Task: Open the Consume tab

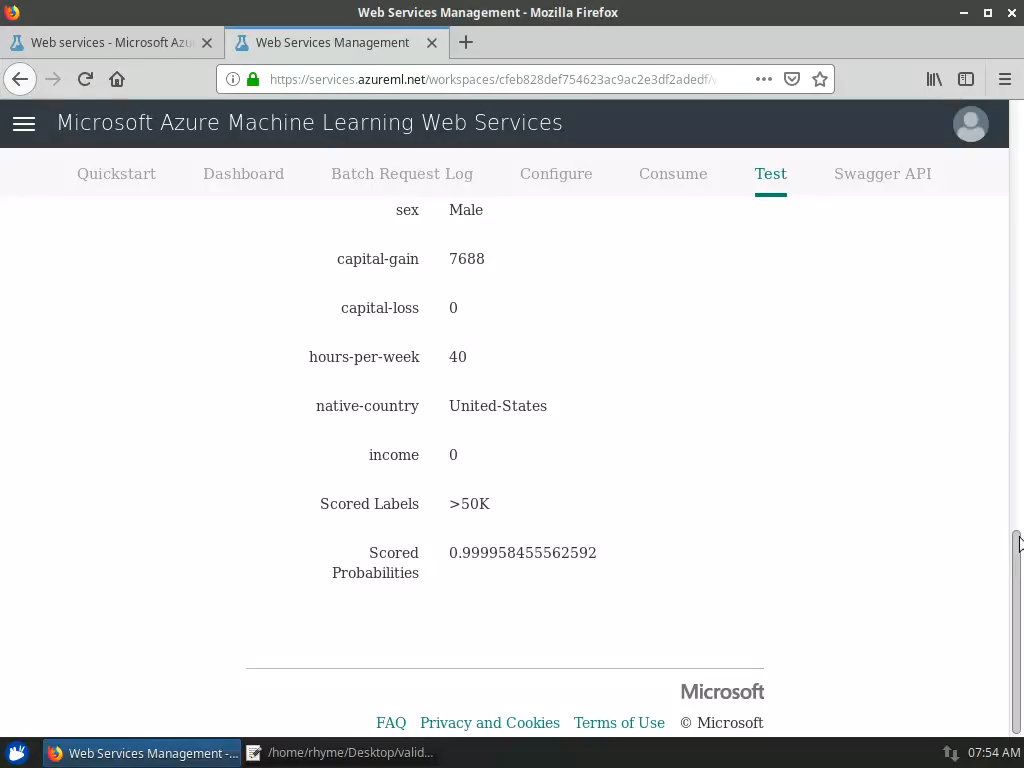Action: point(673,174)
